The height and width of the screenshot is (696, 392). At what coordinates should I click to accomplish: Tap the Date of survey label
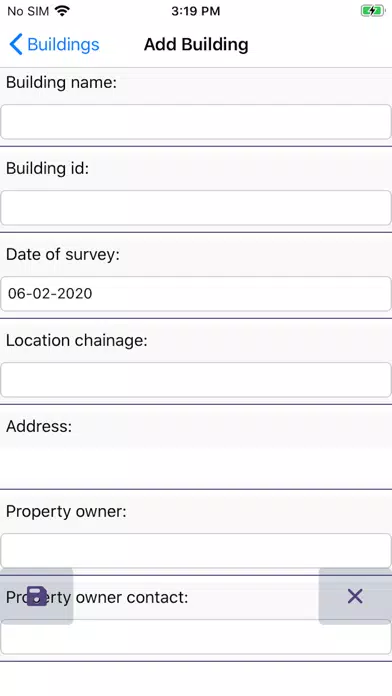(x=63, y=254)
